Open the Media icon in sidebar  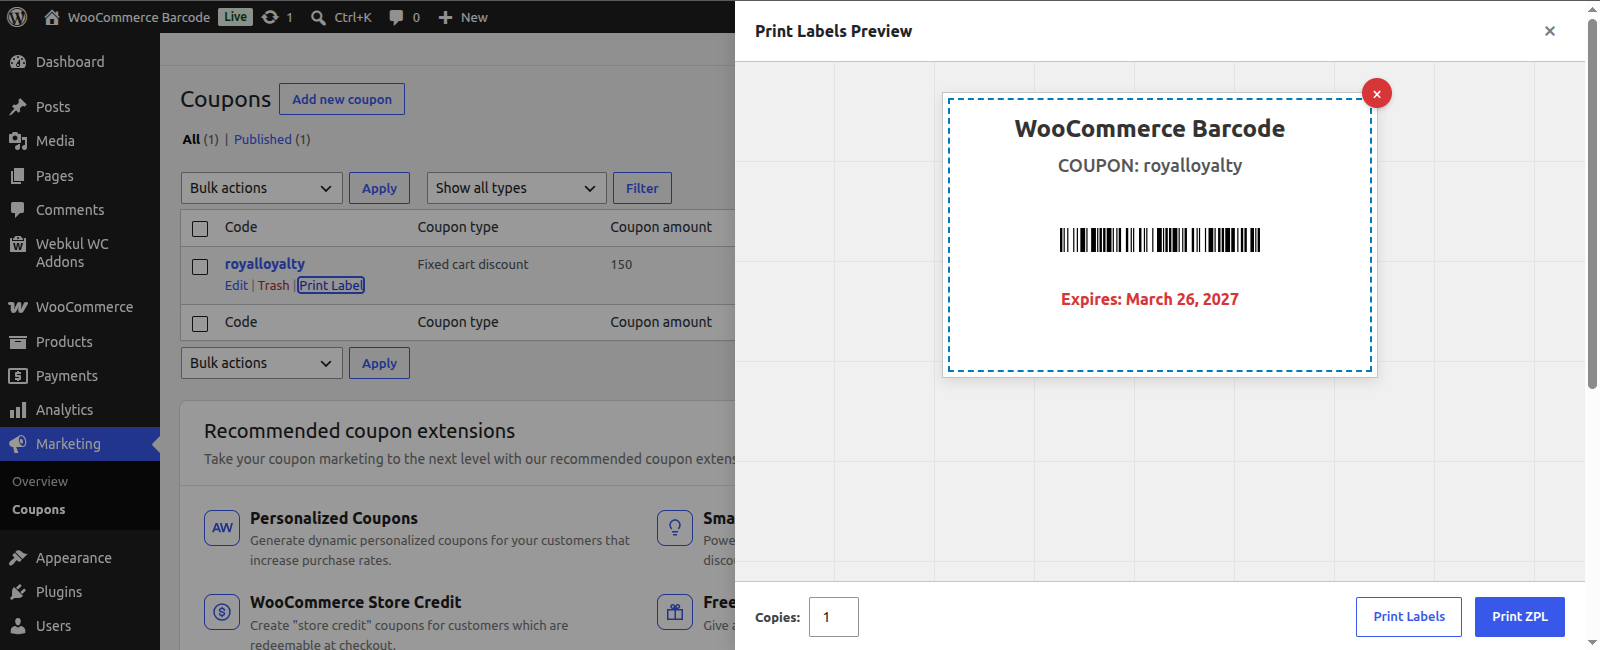tap(18, 141)
